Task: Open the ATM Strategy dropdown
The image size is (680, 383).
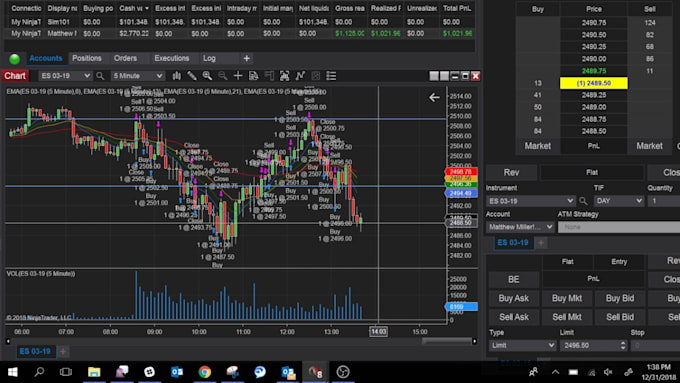Action: coord(619,227)
